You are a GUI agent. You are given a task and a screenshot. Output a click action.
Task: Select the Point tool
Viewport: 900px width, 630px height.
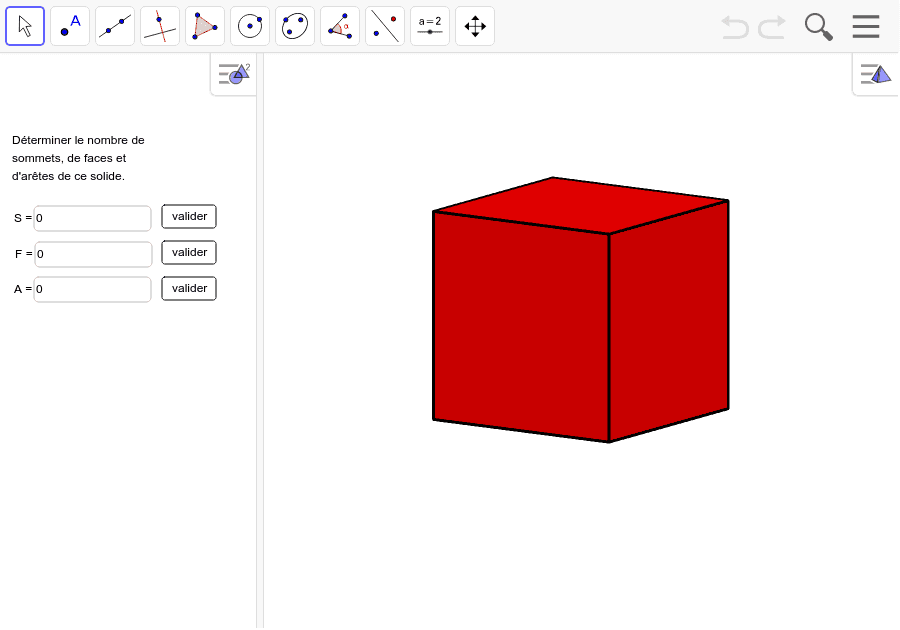coord(69,25)
